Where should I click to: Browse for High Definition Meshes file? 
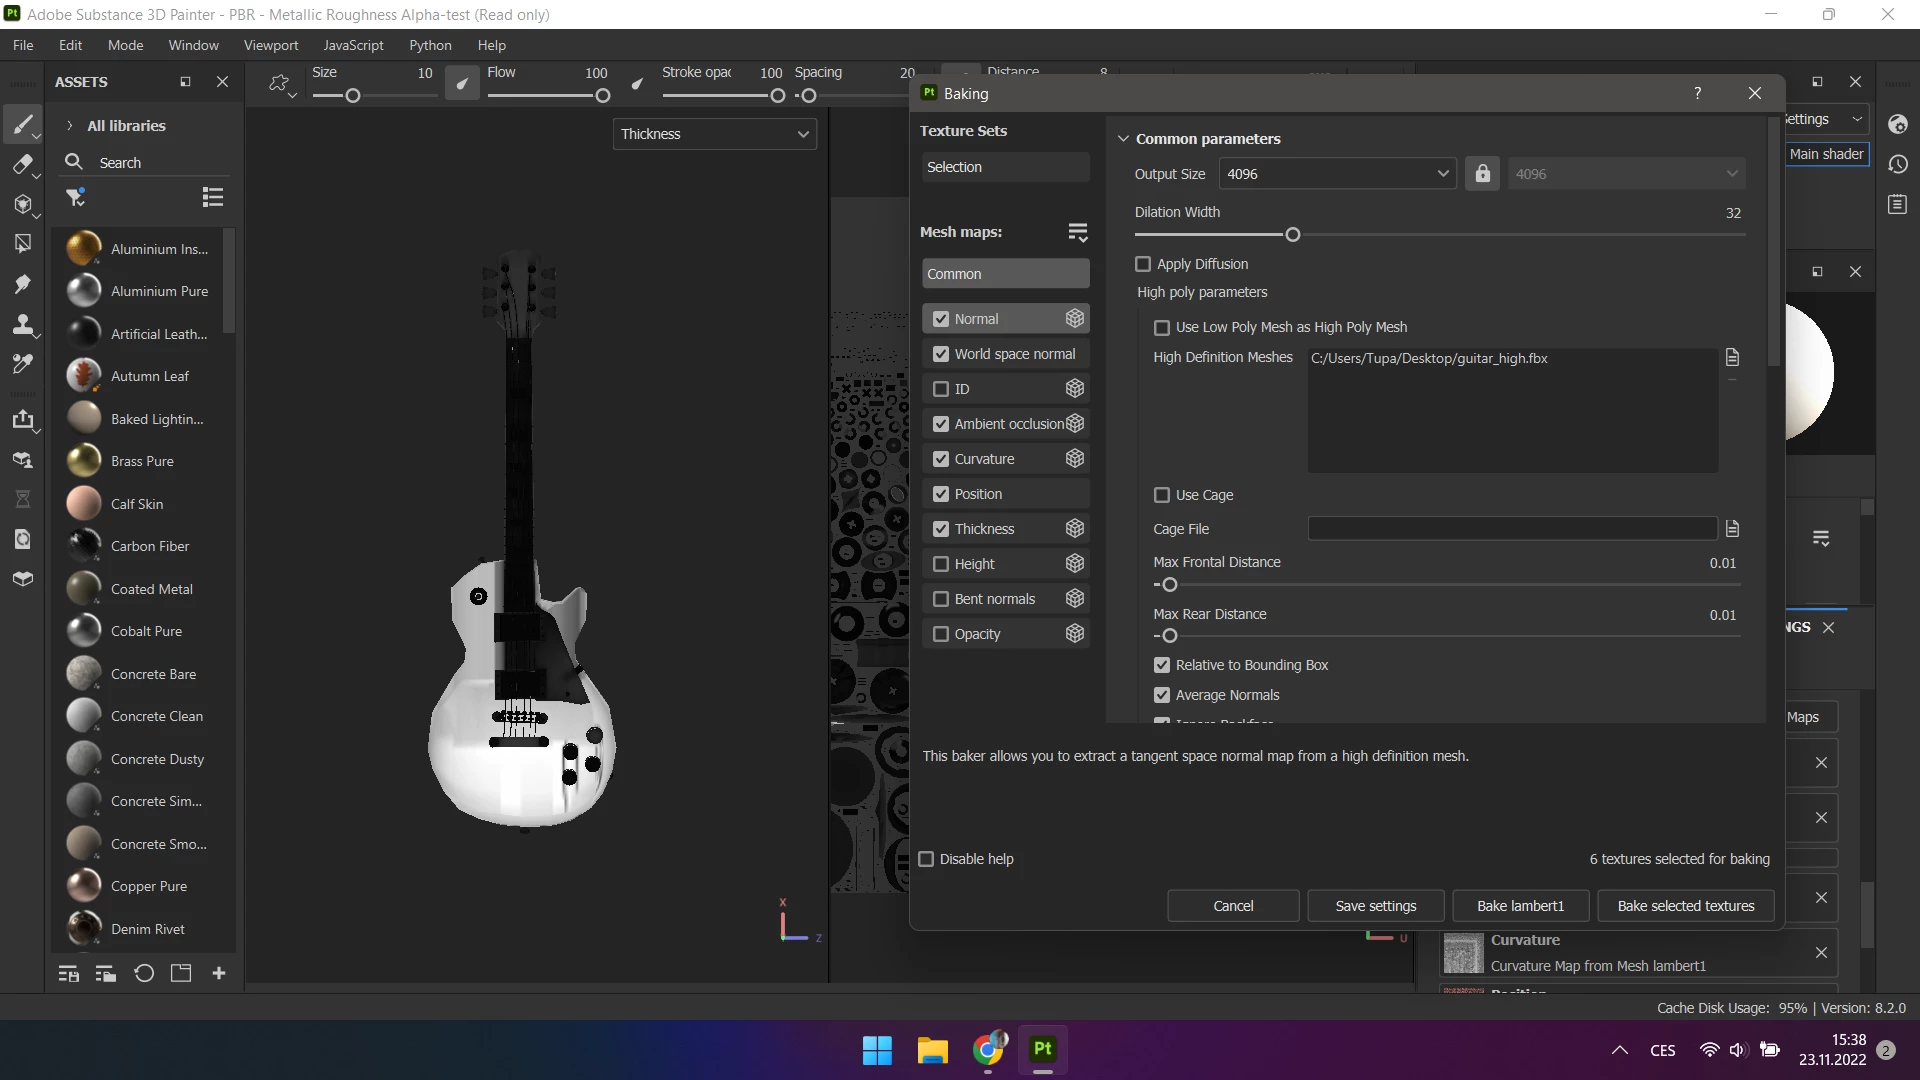[x=1732, y=357]
